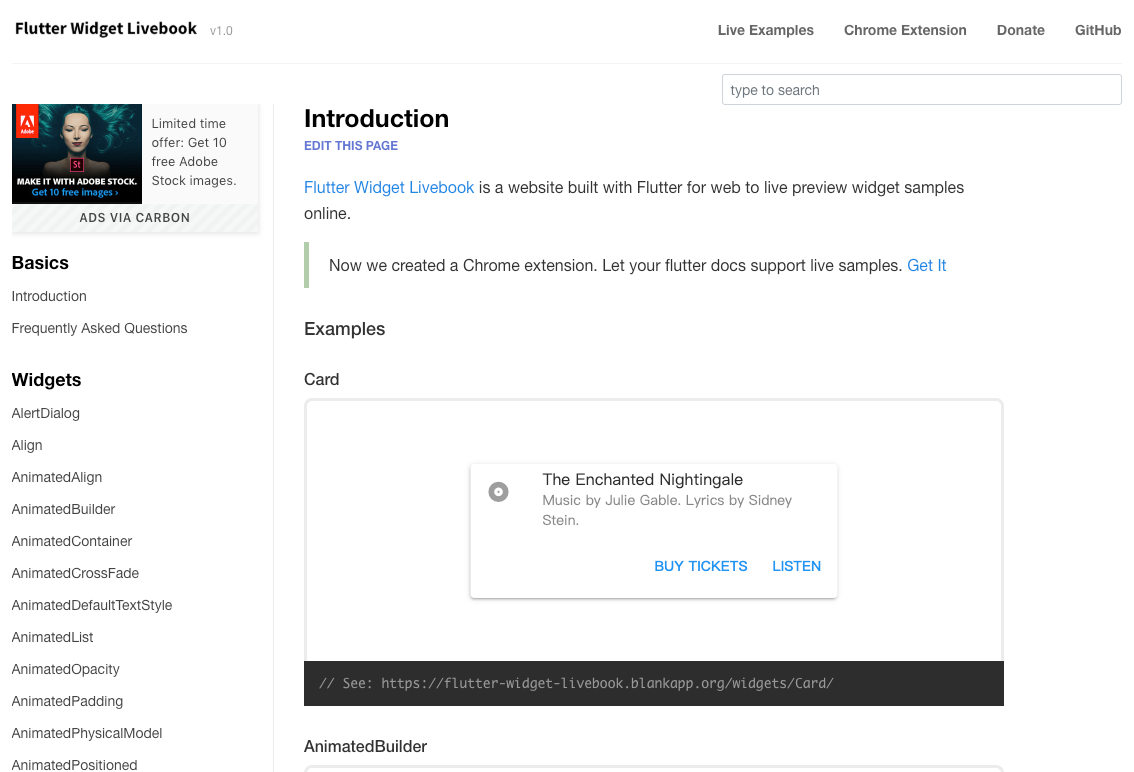Open Frequently Asked Questions in sidebar

[x=99, y=328]
